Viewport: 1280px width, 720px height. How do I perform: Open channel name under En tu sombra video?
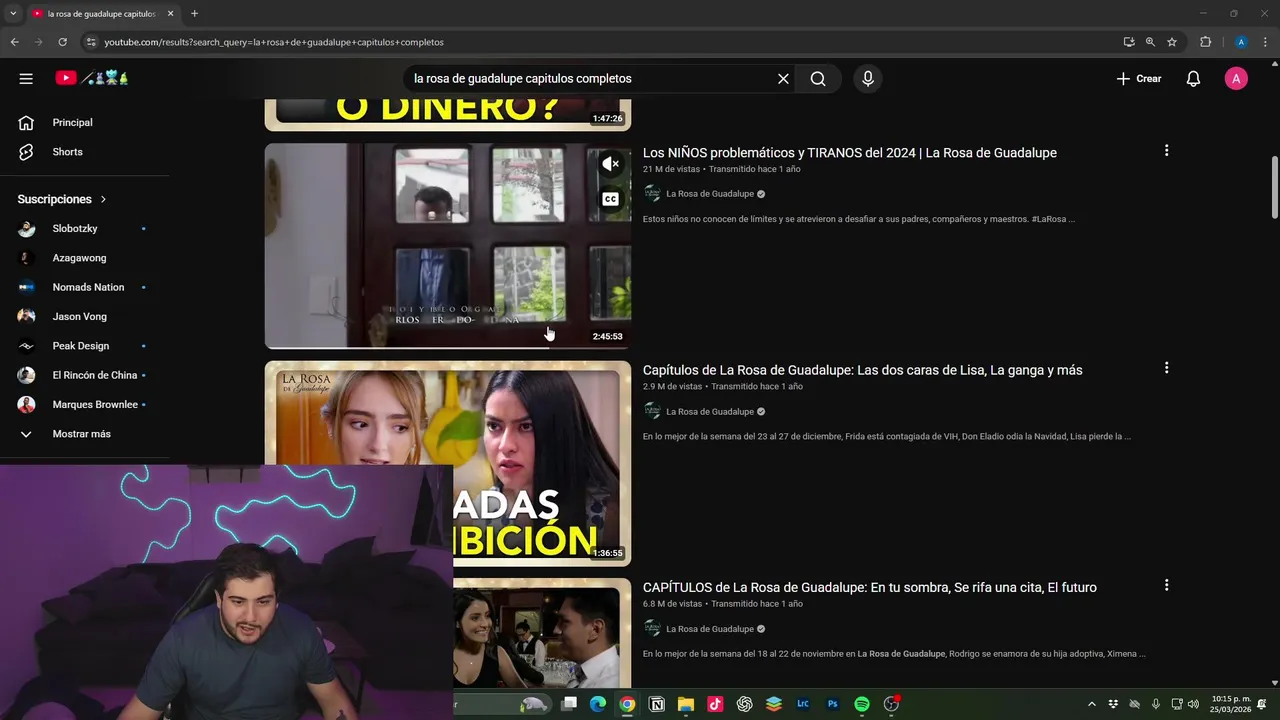coord(710,629)
